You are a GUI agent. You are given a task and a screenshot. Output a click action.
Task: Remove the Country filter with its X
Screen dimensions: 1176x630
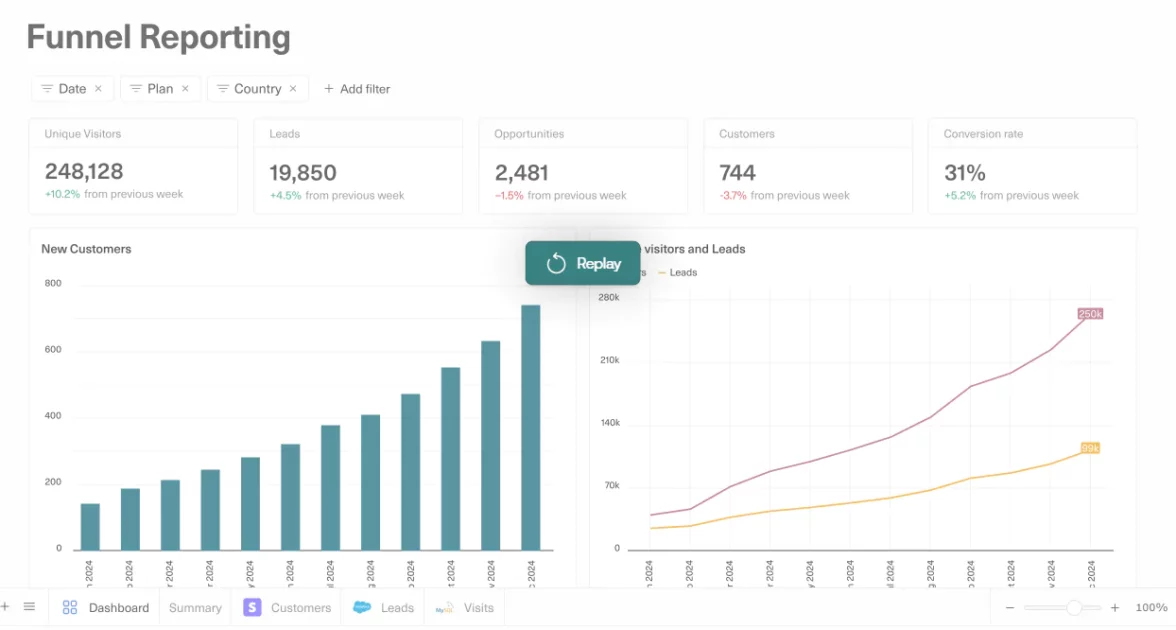point(293,89)
